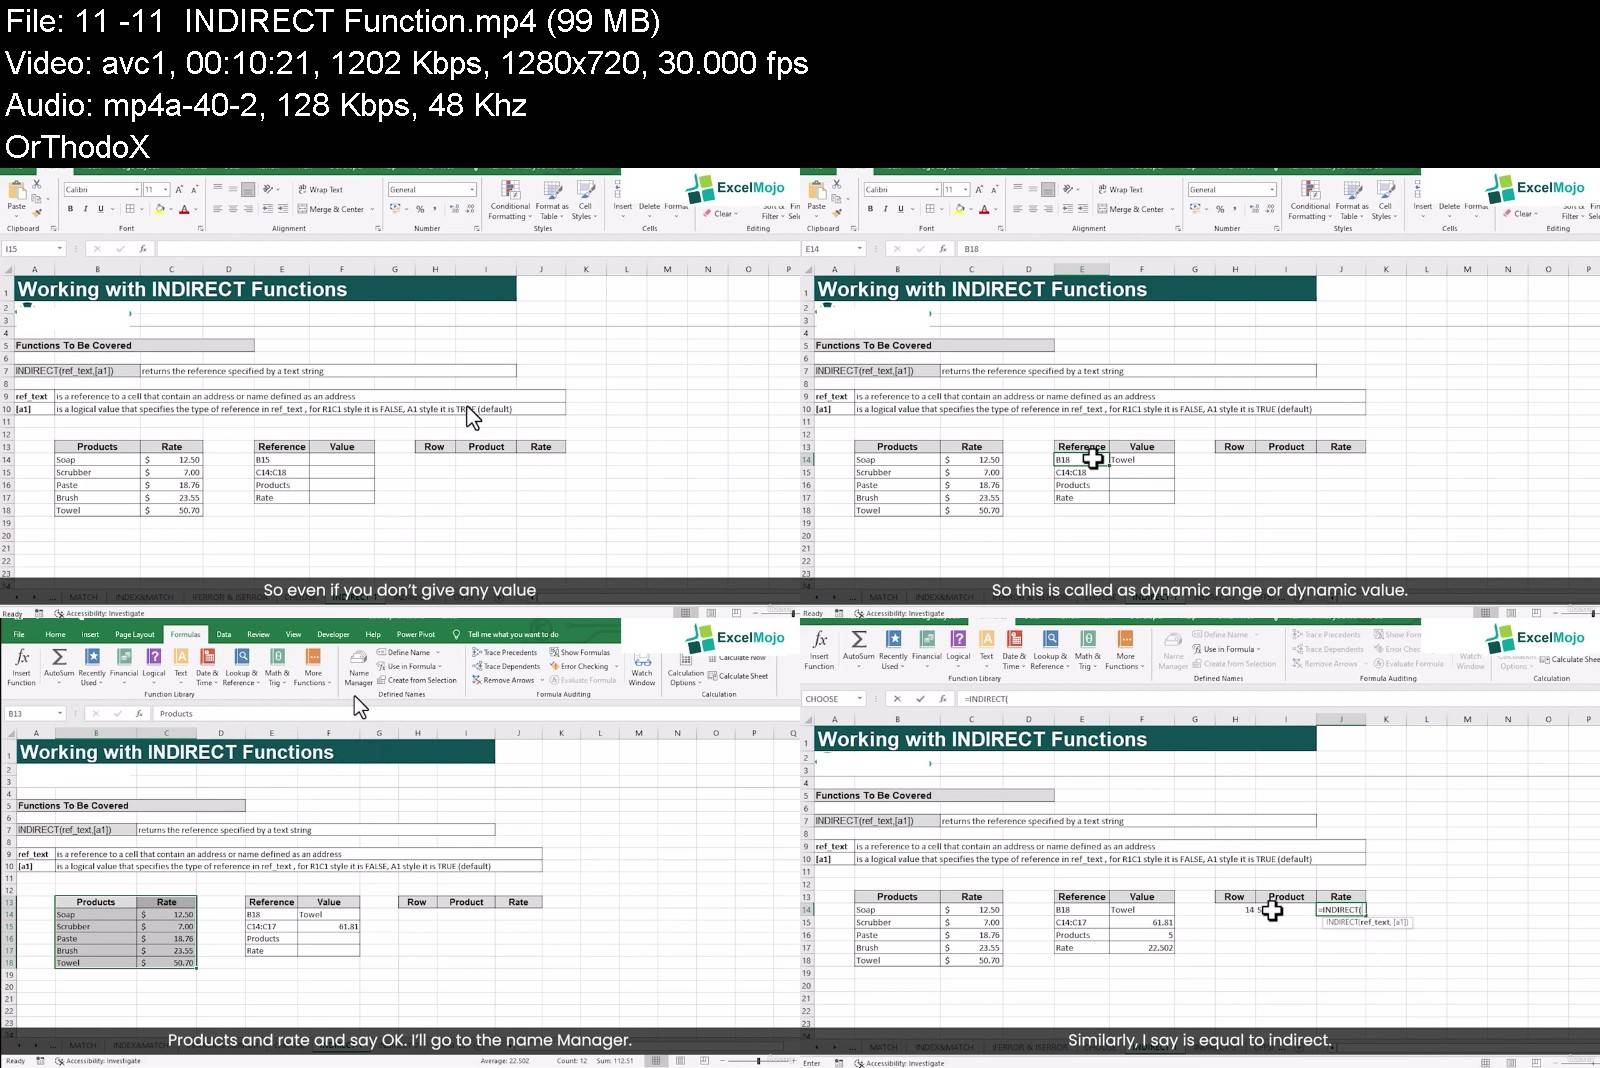
Task: Toggle Bold in the top-left frame
Action: (x=70, y=209)
